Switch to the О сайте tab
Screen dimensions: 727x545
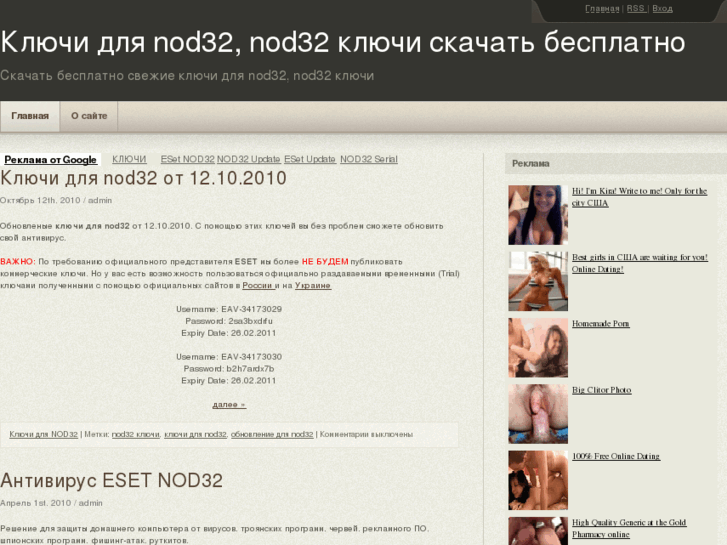(89, 116)
